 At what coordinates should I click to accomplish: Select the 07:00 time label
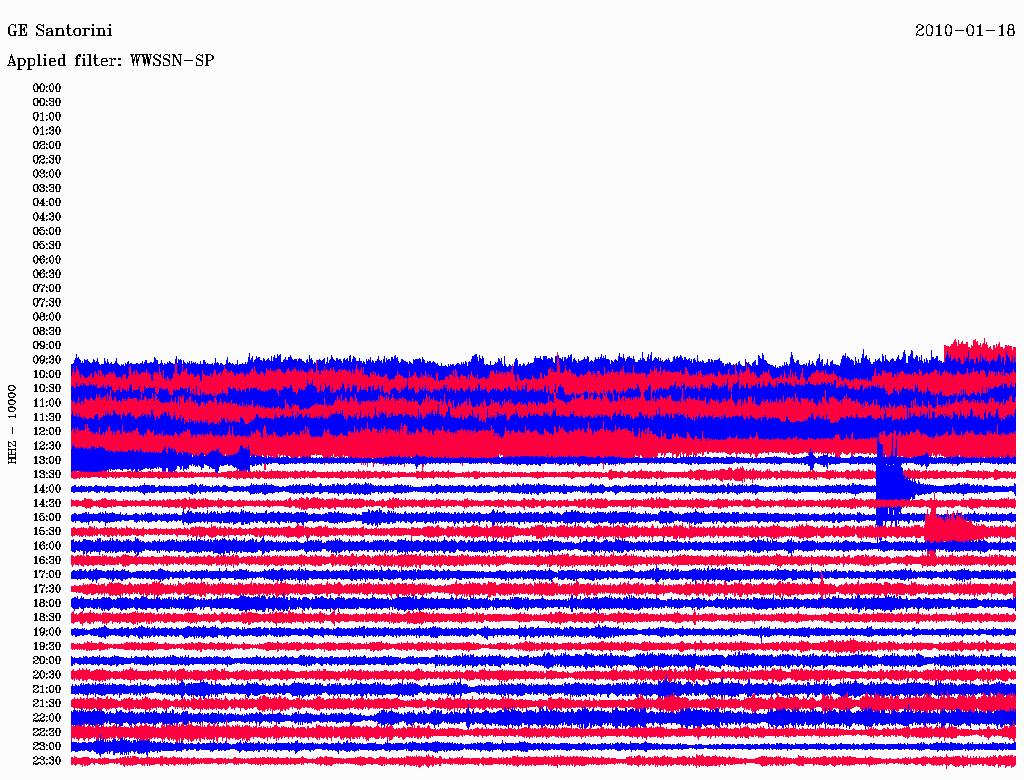[46, 288]
